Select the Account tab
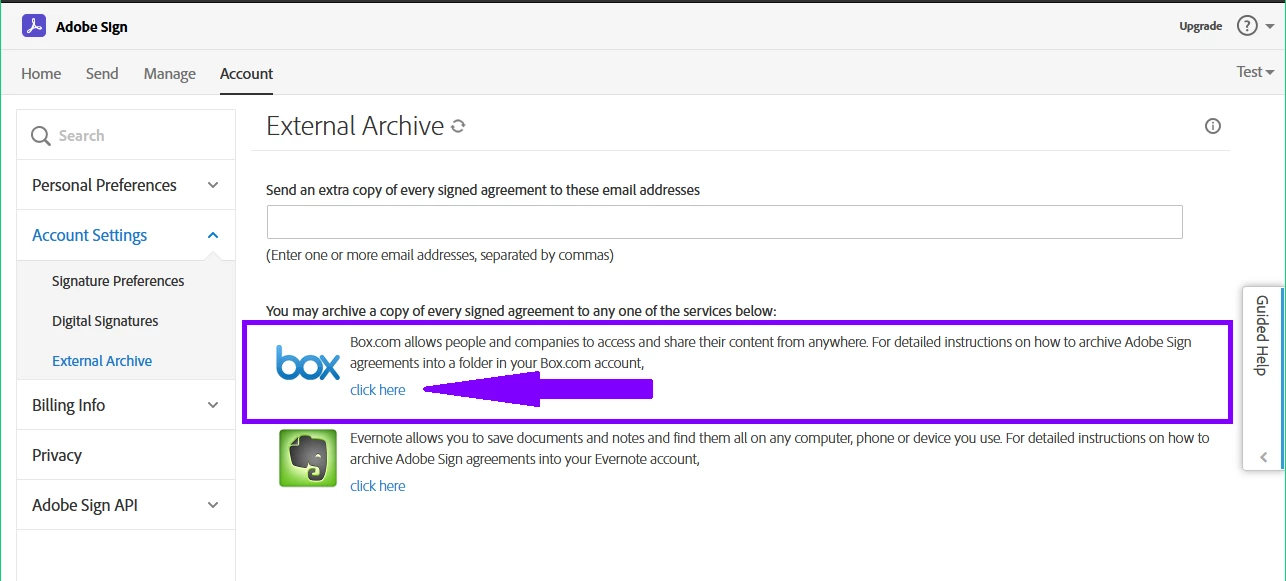The height and width of the screenshot is (581, 1286). pos(246,73)
